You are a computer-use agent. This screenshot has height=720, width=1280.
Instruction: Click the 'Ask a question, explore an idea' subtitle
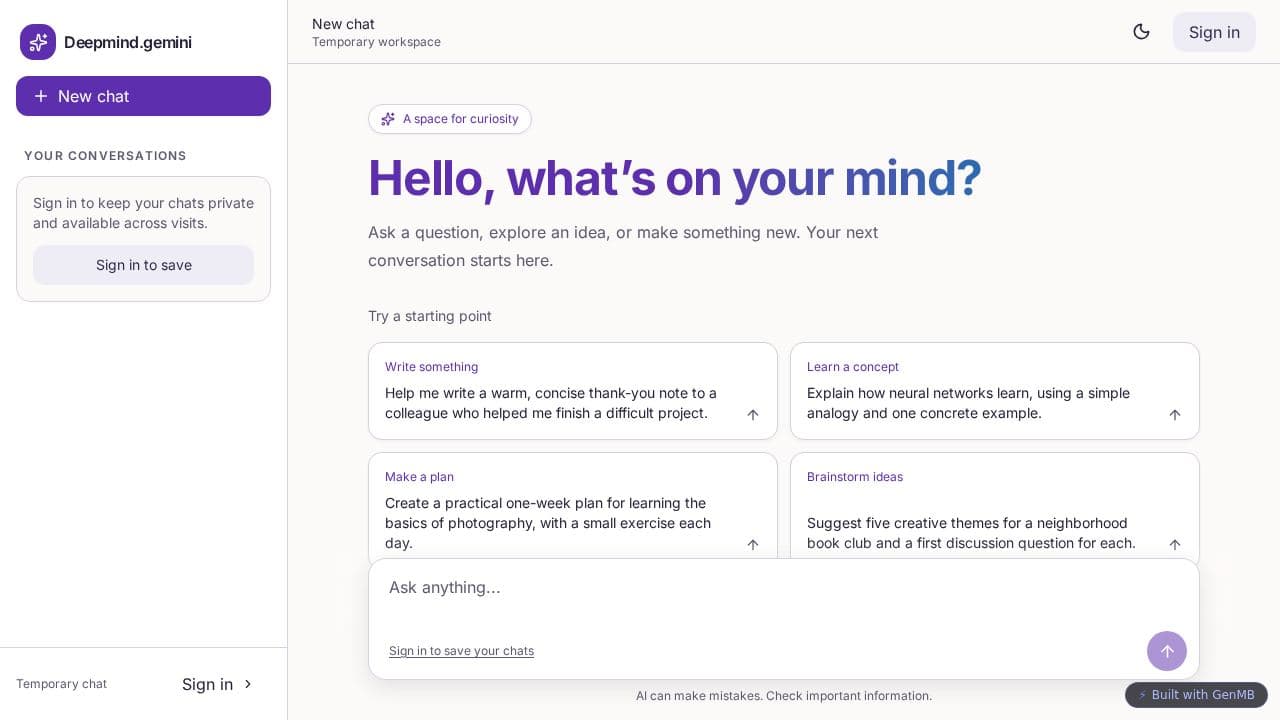click(x=623, y=247)
